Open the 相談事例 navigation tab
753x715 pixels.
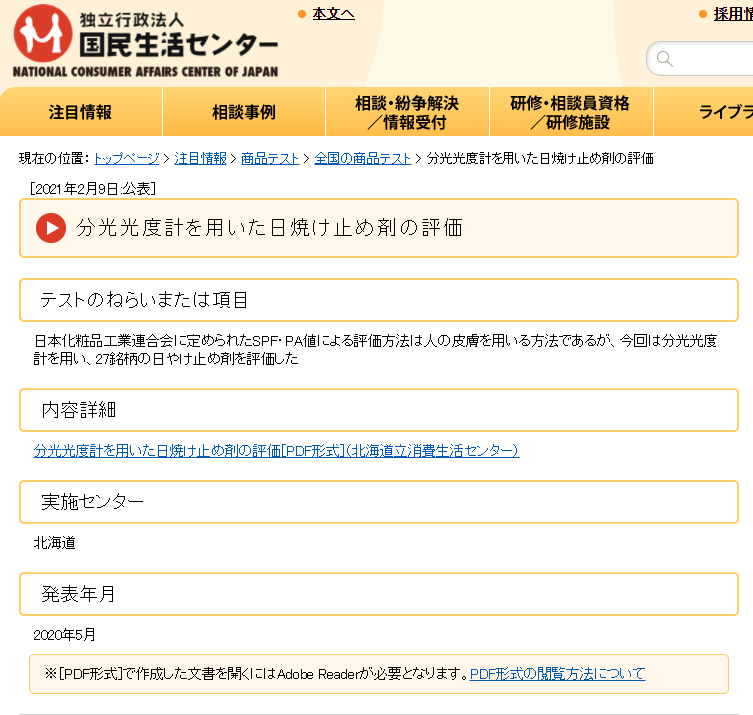(x=244, y=112)
